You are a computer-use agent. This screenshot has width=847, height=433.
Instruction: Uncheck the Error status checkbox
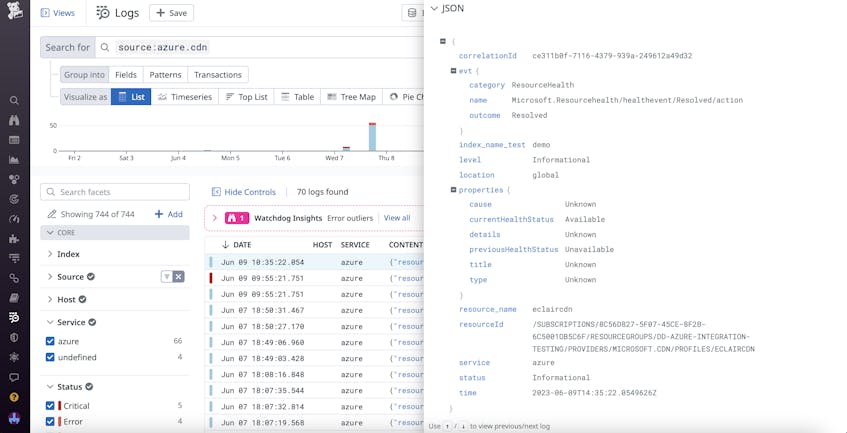50,421
